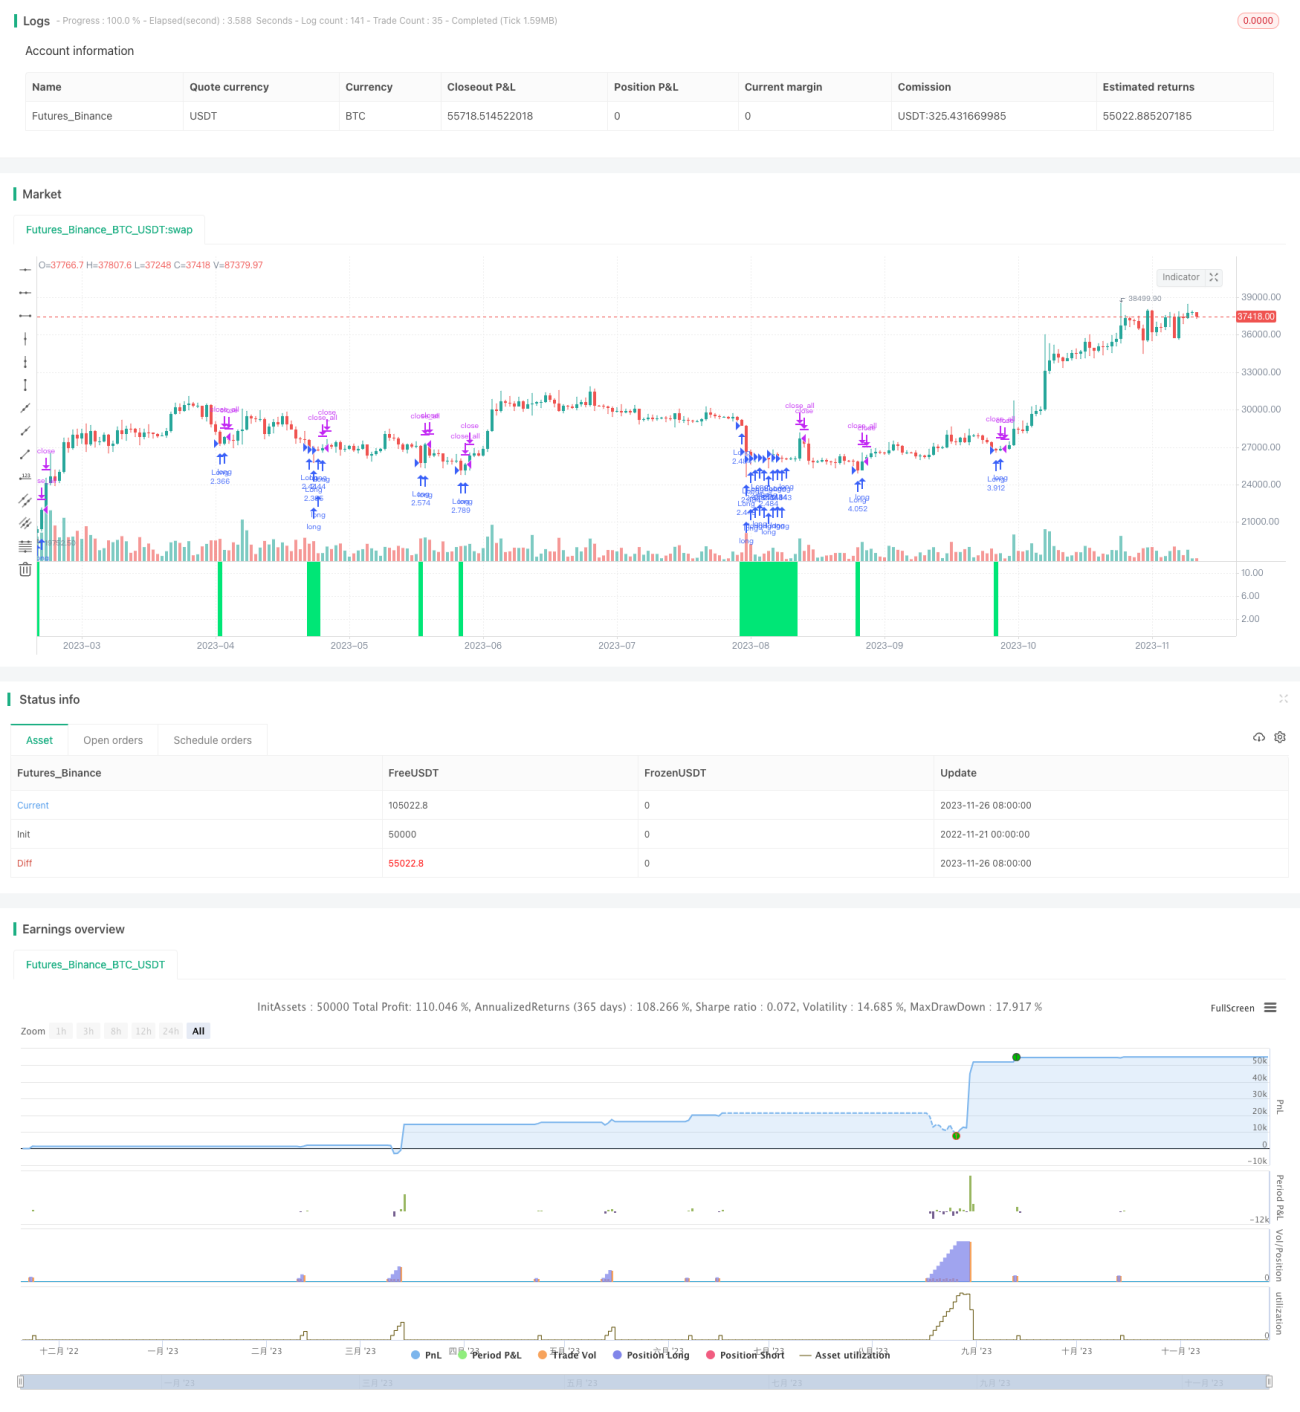The width and height of the screenshot is (1300, 1412).
Task: Click the FullScreen button
Action: coord(1232,1008)
